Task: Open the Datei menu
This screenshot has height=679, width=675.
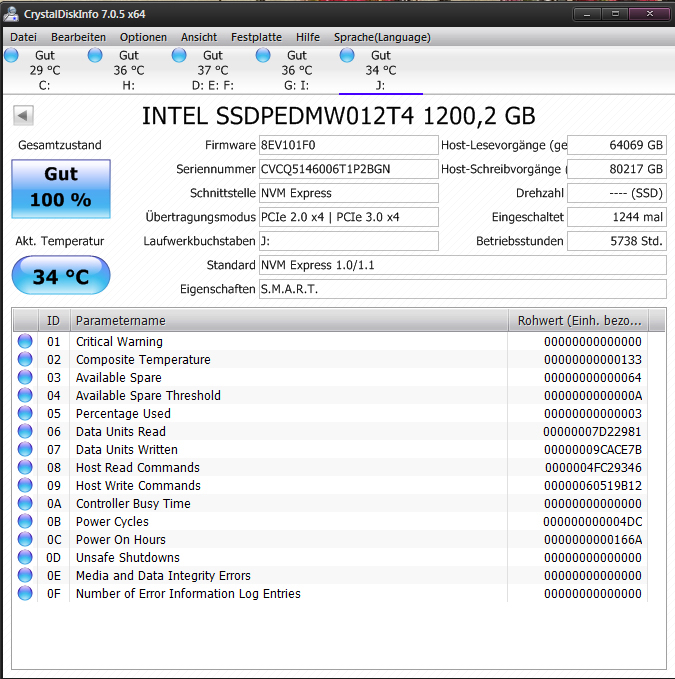Action: tap(23, 37)
